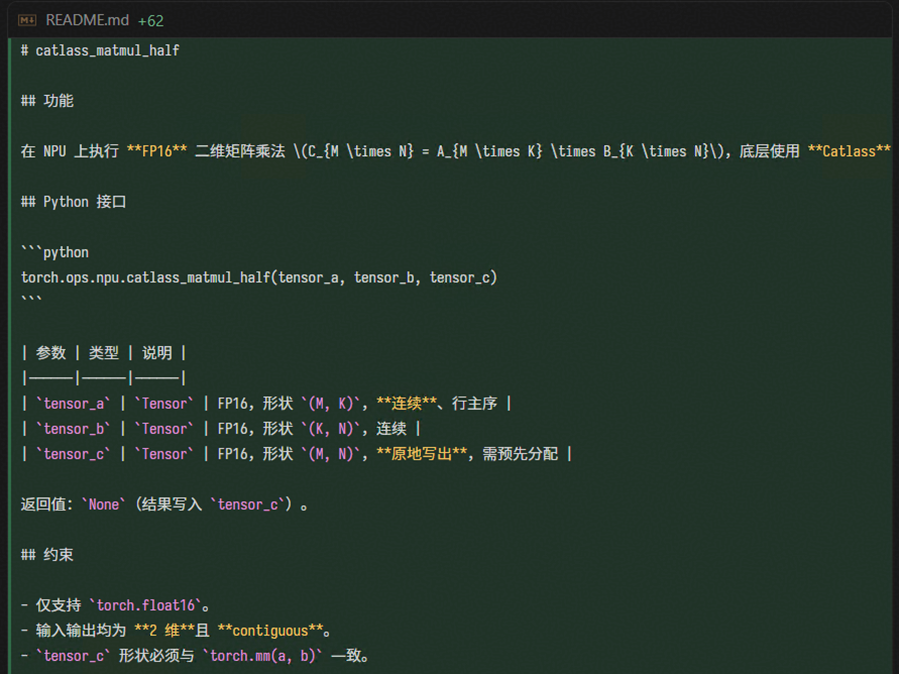Click the bold **原地写出** text
The width and height of the screenshot is (899, 674).
pyautogui.click(x=421, y=454)
